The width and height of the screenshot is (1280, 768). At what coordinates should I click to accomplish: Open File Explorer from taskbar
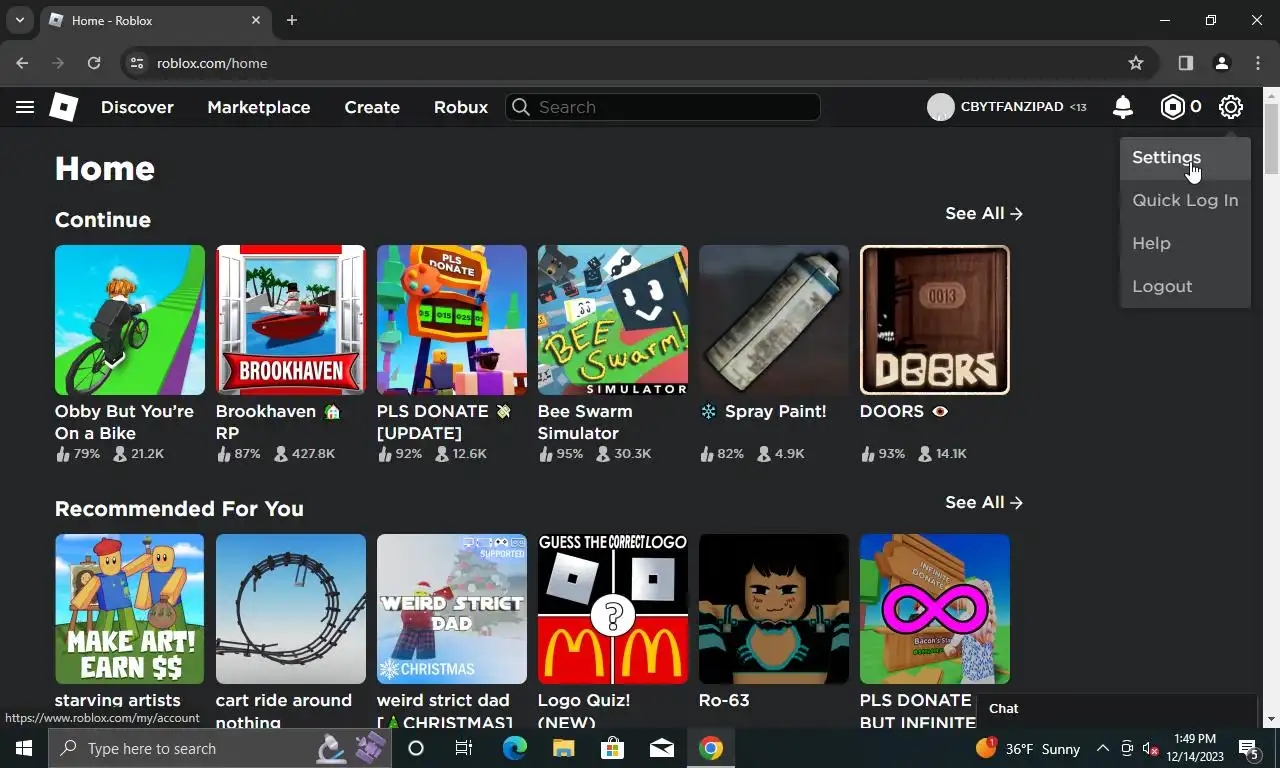pyautogui.click(x=563, y=748)
